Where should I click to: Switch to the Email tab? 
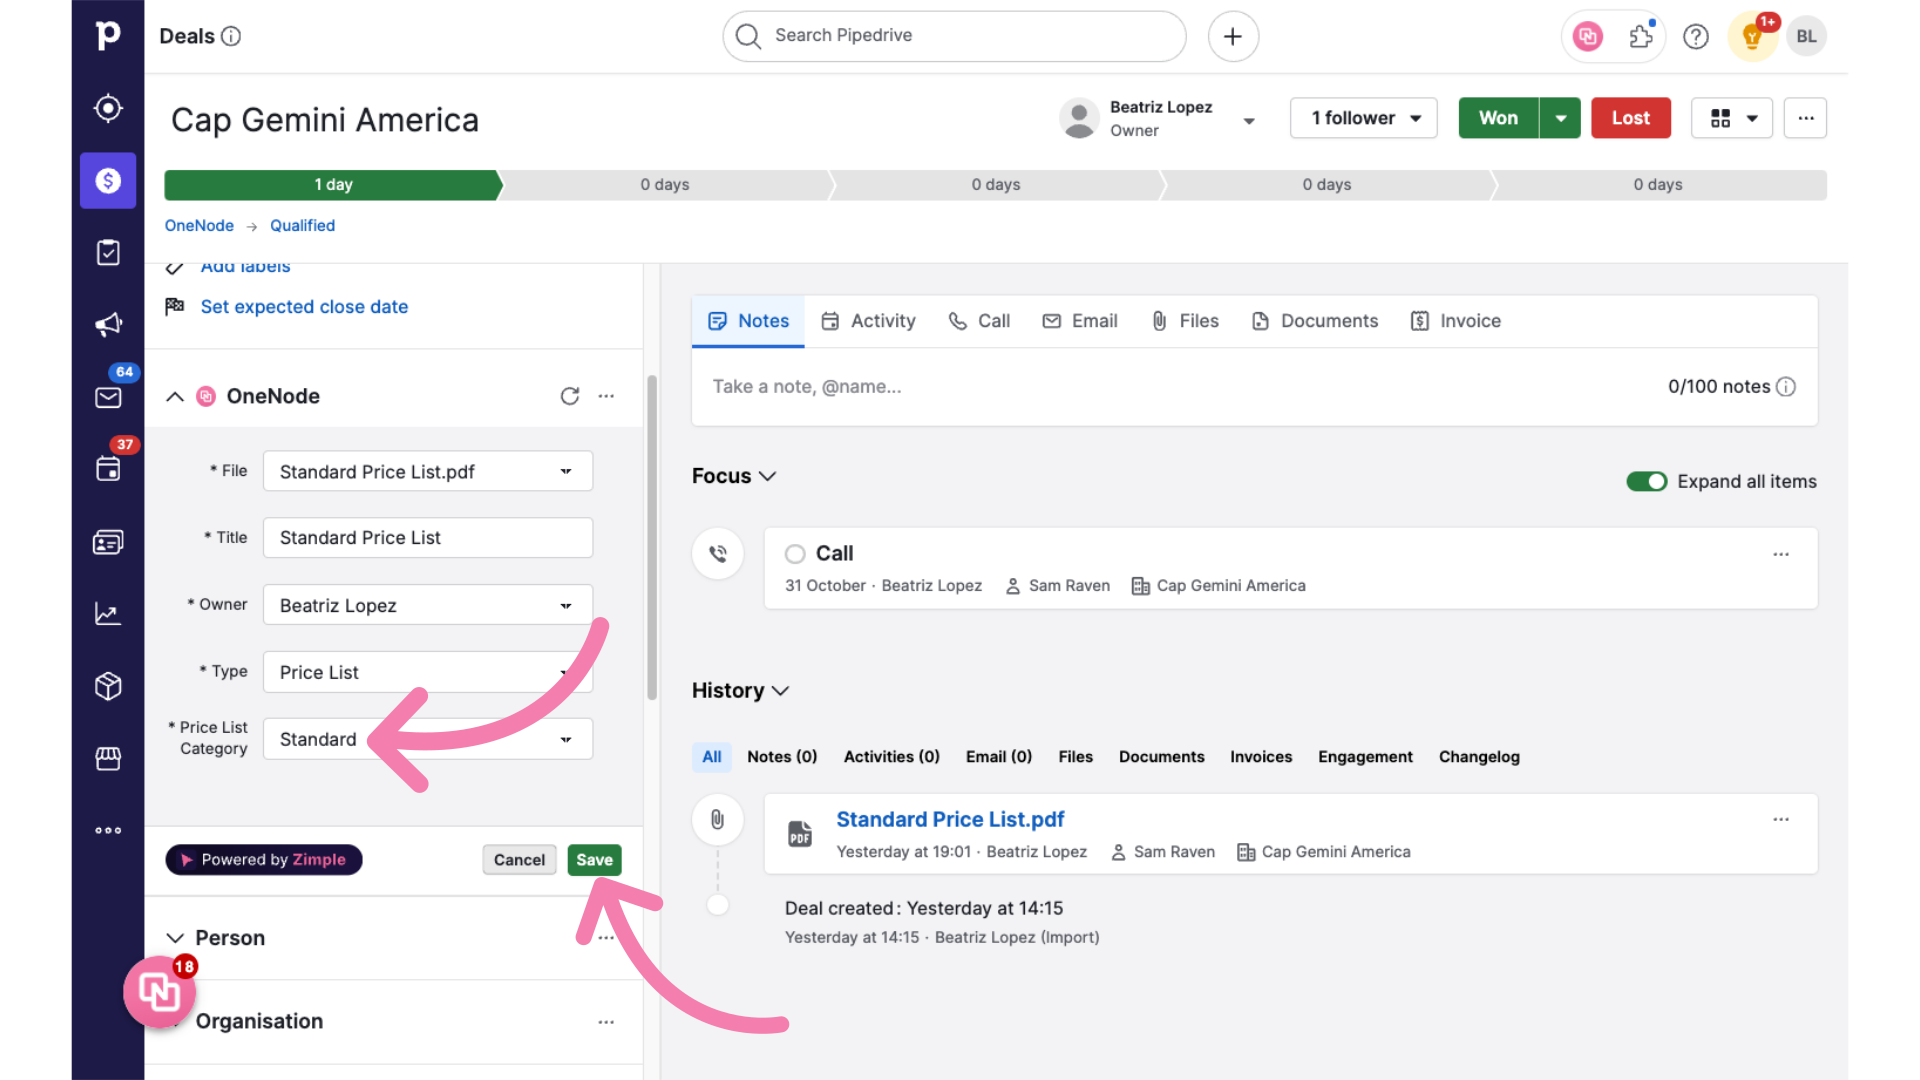[1080, 321]
